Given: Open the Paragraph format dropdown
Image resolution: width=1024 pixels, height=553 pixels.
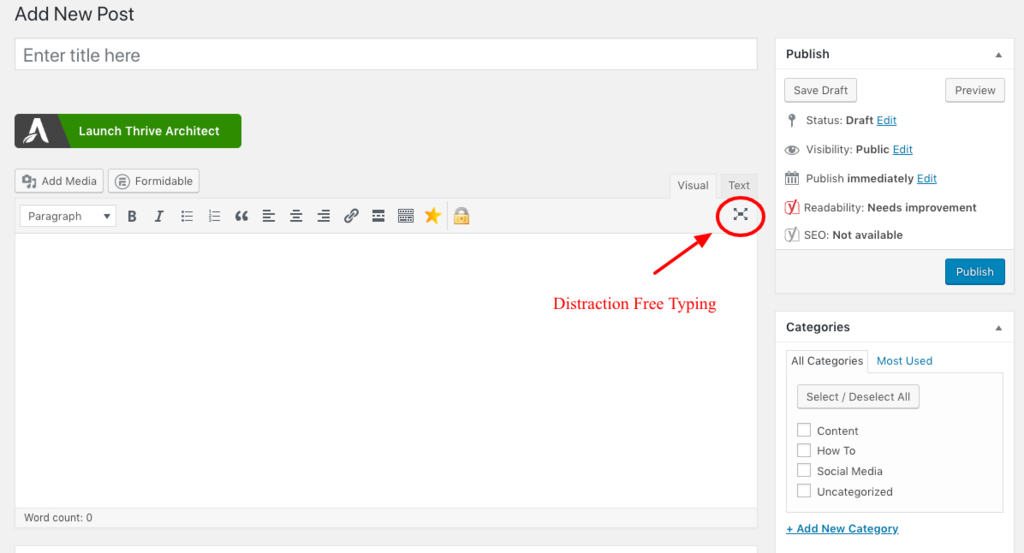Looking at the screenshot, I should (x=68, y=216).
